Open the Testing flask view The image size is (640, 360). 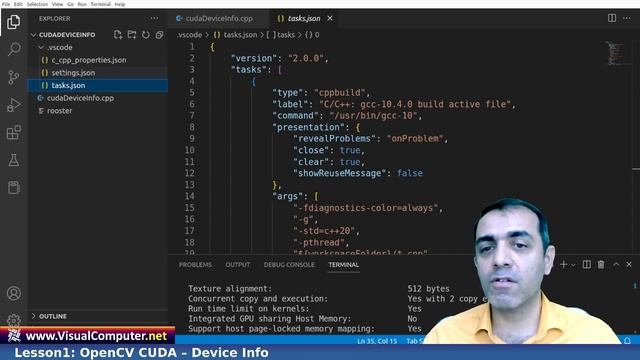(13, 160)
